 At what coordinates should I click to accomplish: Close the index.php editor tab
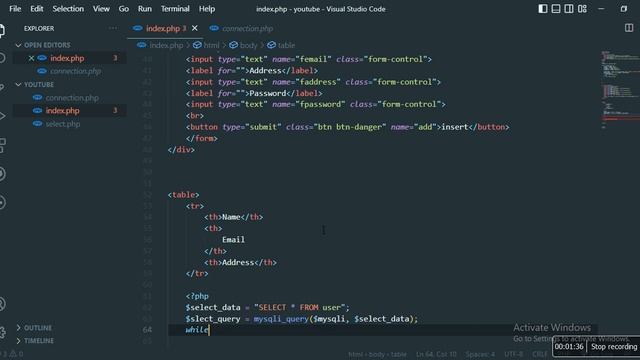[195, 28]
